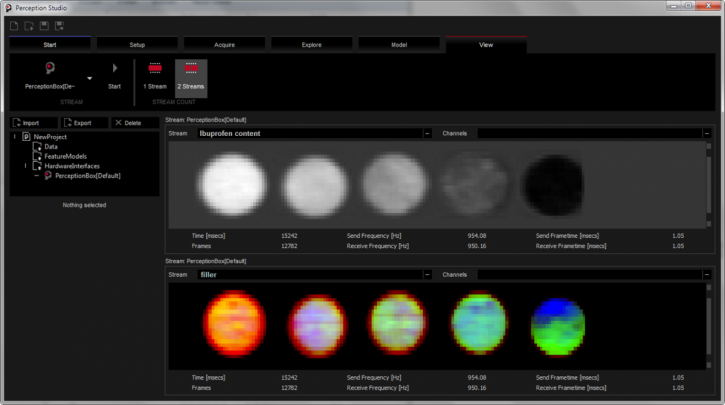Image resolution: width=725 pixels, height=405 pixels.
Task: Click the top Receive Frequency value 950.16
Action: click(477, 246)
